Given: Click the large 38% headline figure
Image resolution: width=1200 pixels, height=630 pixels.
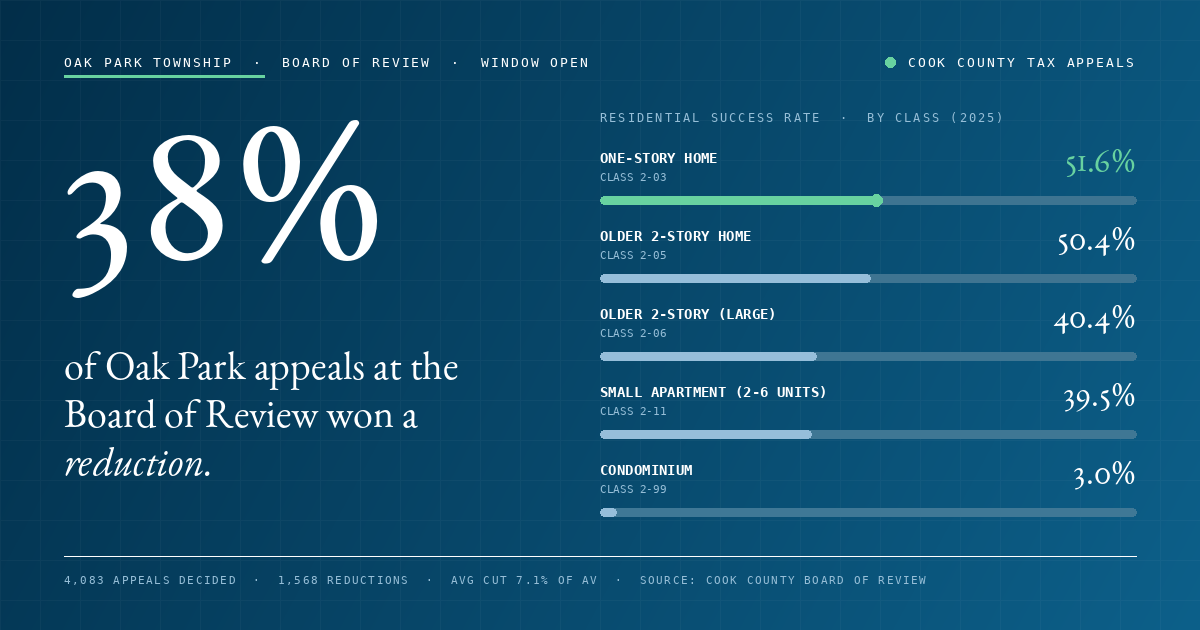Looking at the screenshot, I should tap(222, 207).
